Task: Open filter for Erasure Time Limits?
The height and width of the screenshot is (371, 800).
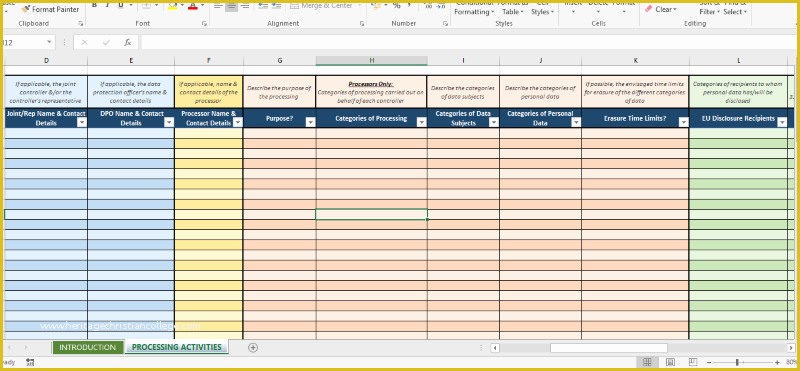Action: 683,122
